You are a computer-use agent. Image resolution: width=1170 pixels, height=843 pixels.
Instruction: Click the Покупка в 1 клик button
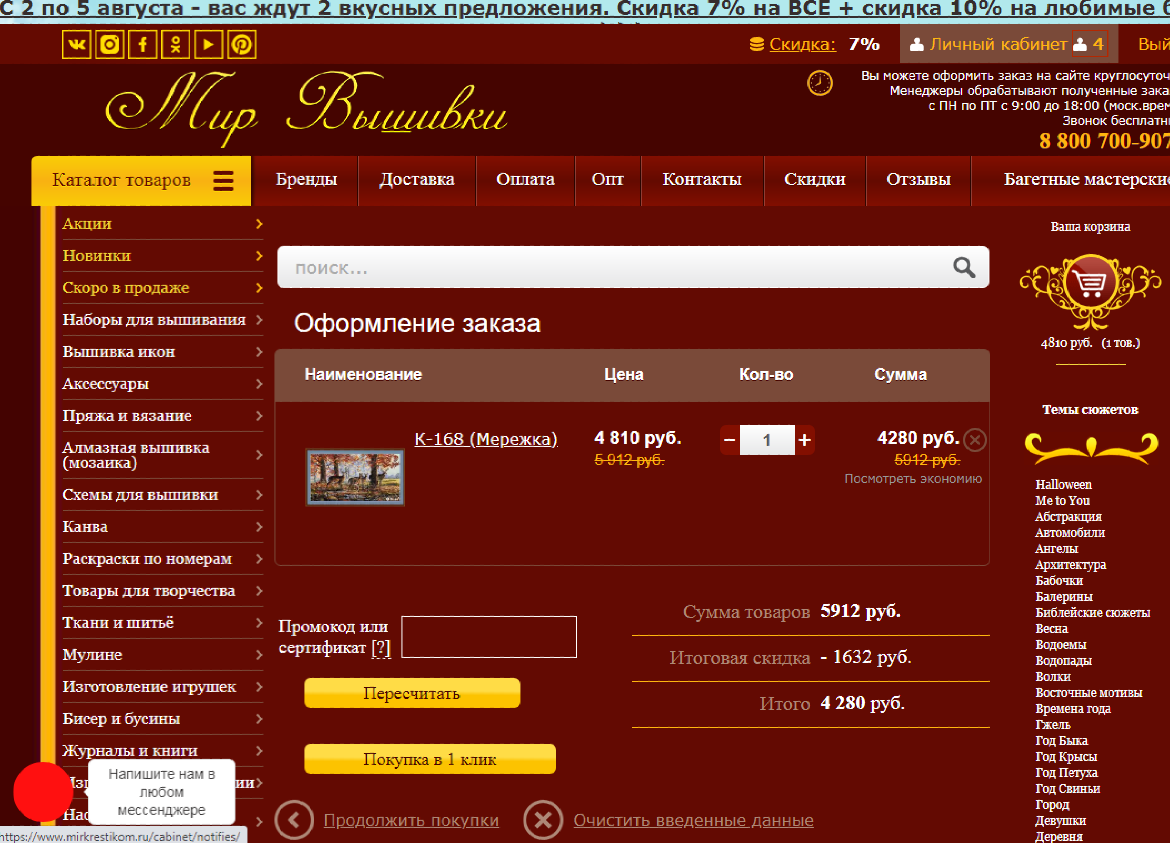point(429,760)
